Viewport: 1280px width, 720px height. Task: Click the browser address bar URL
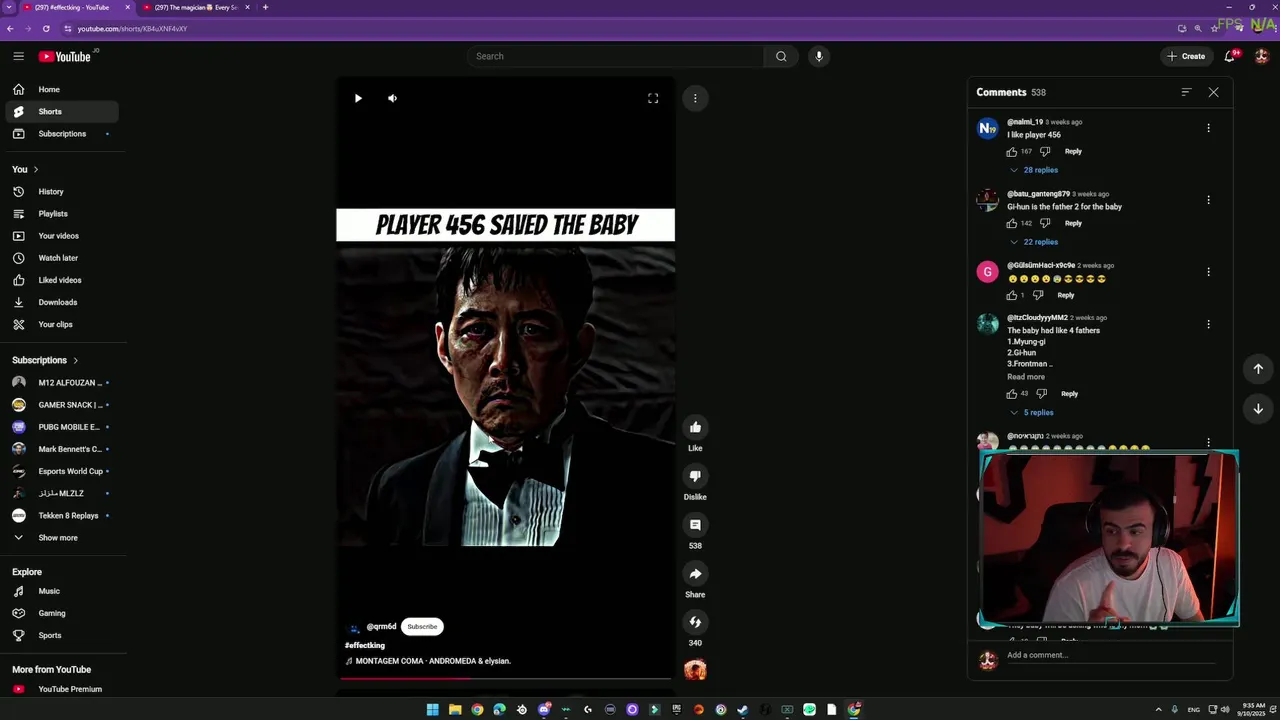(132, 29)
